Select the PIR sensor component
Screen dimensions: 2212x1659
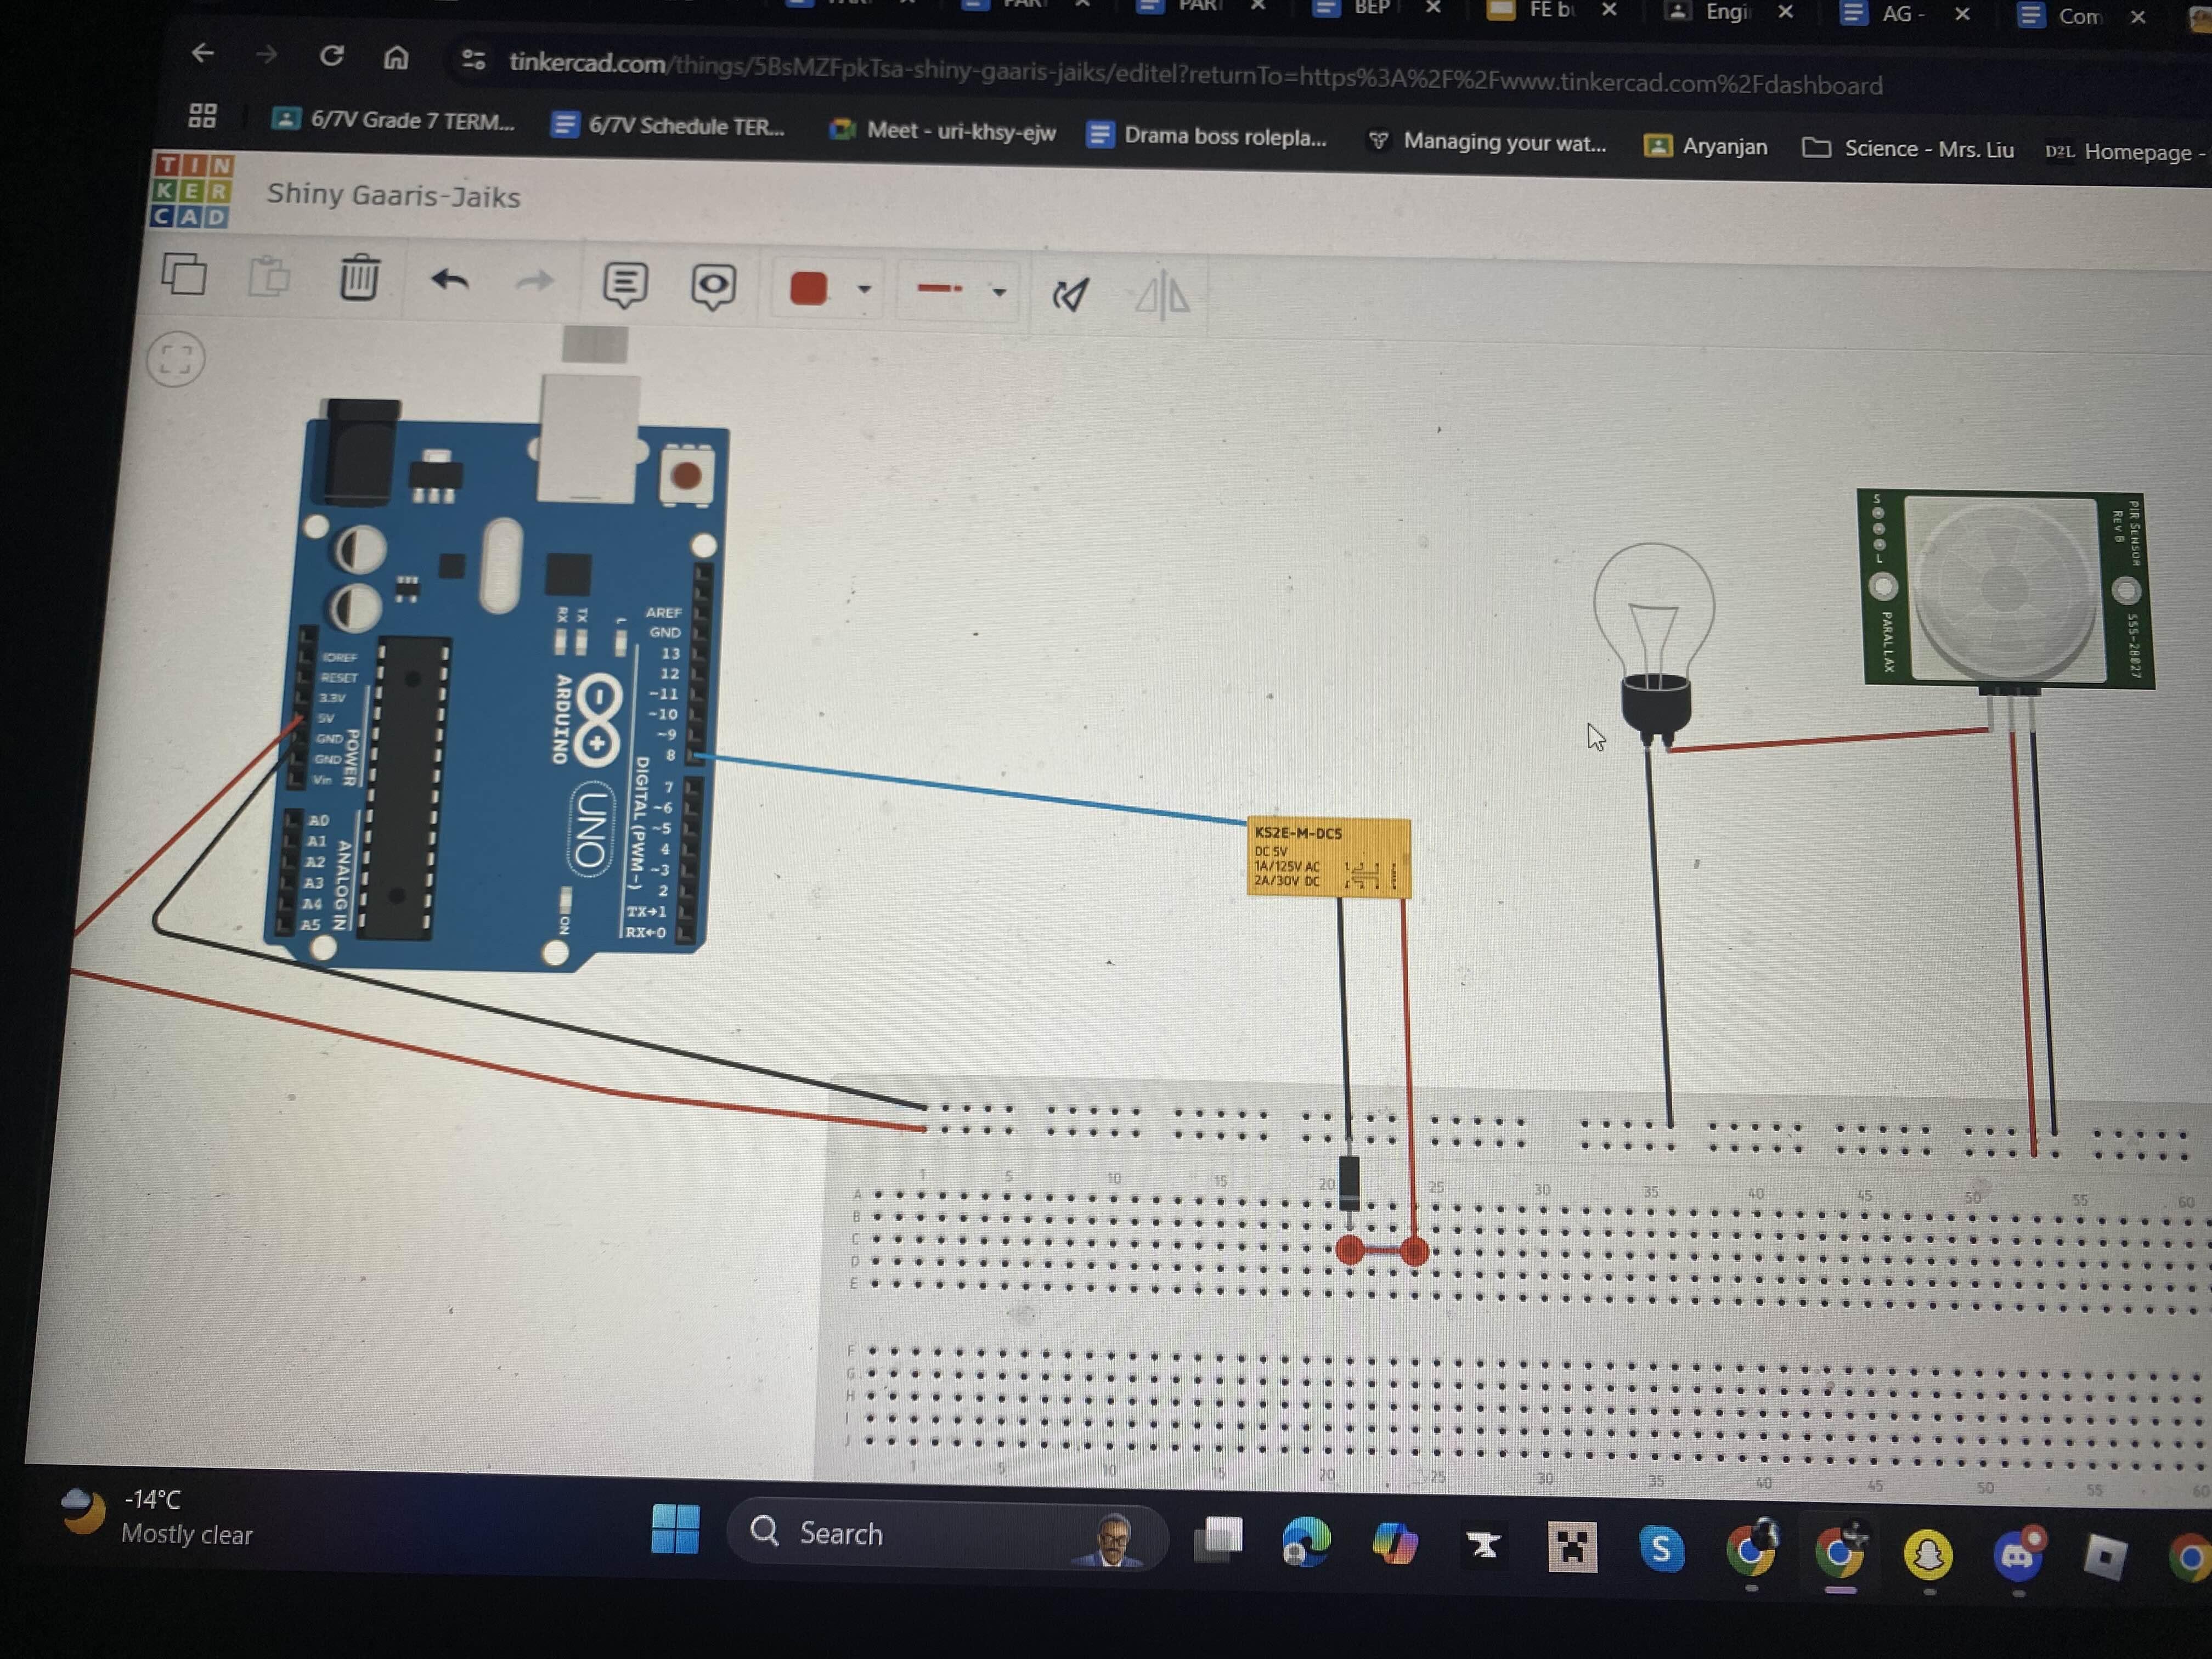tap(2005, 590)
